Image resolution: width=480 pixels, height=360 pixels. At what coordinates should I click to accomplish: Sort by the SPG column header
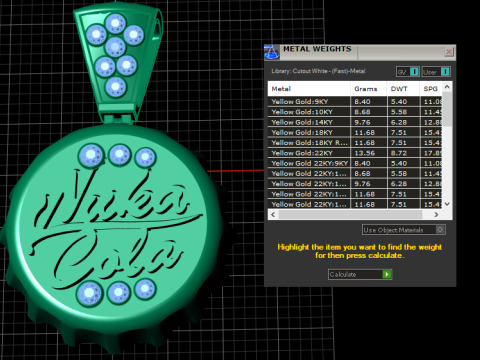point(431,89)
